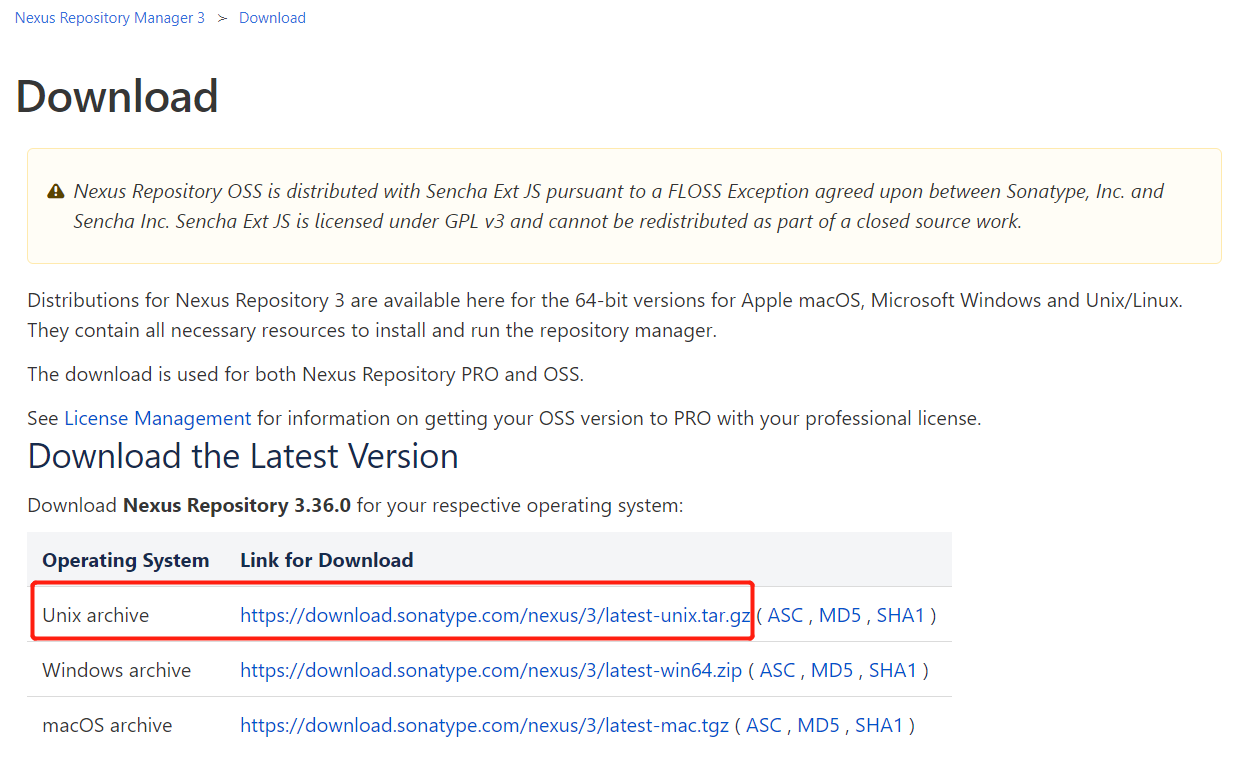This screenshot has width=1243, height=757.
Task: Get the MD5 checksum for macOS archive
Action: 818,725
